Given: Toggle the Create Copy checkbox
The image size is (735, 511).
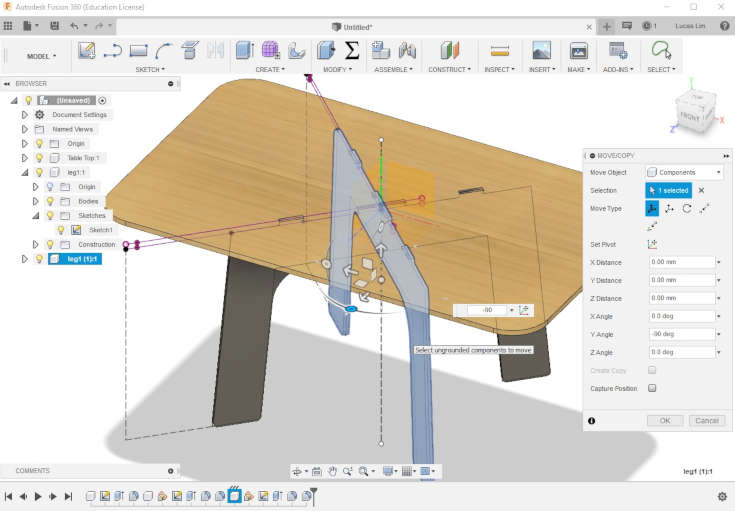Looking at the screenshot, I should pyautogui.click(x=652, y=370).
